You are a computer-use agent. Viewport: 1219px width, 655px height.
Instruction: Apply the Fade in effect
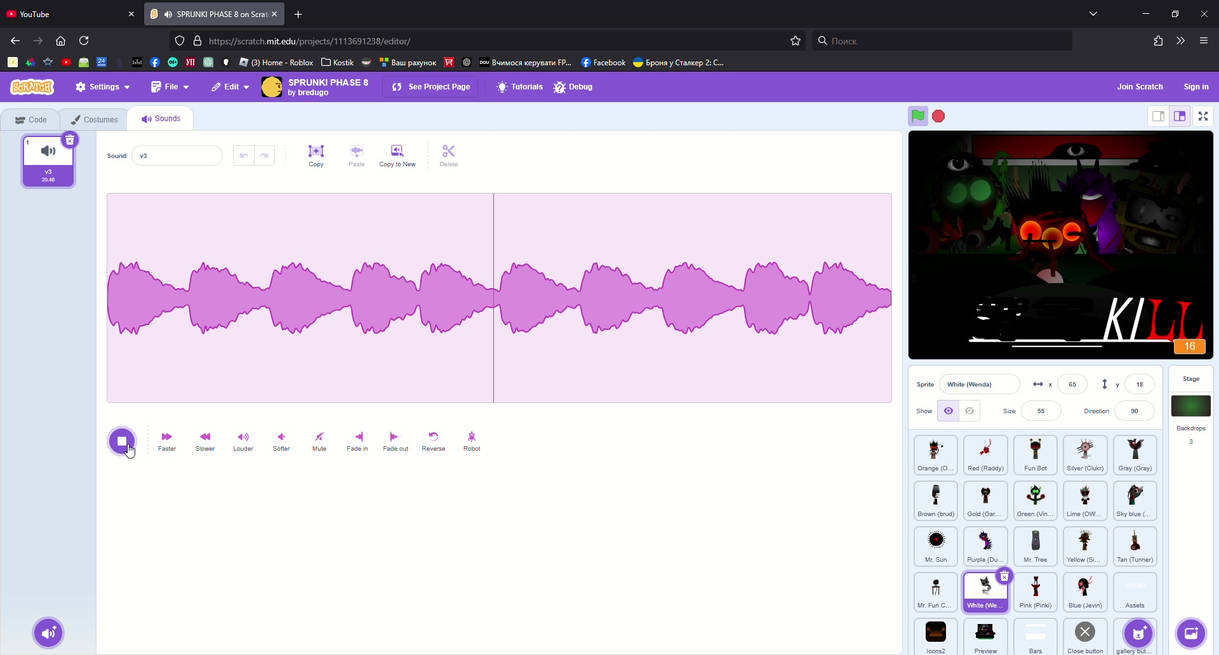(x=357, y=441)
